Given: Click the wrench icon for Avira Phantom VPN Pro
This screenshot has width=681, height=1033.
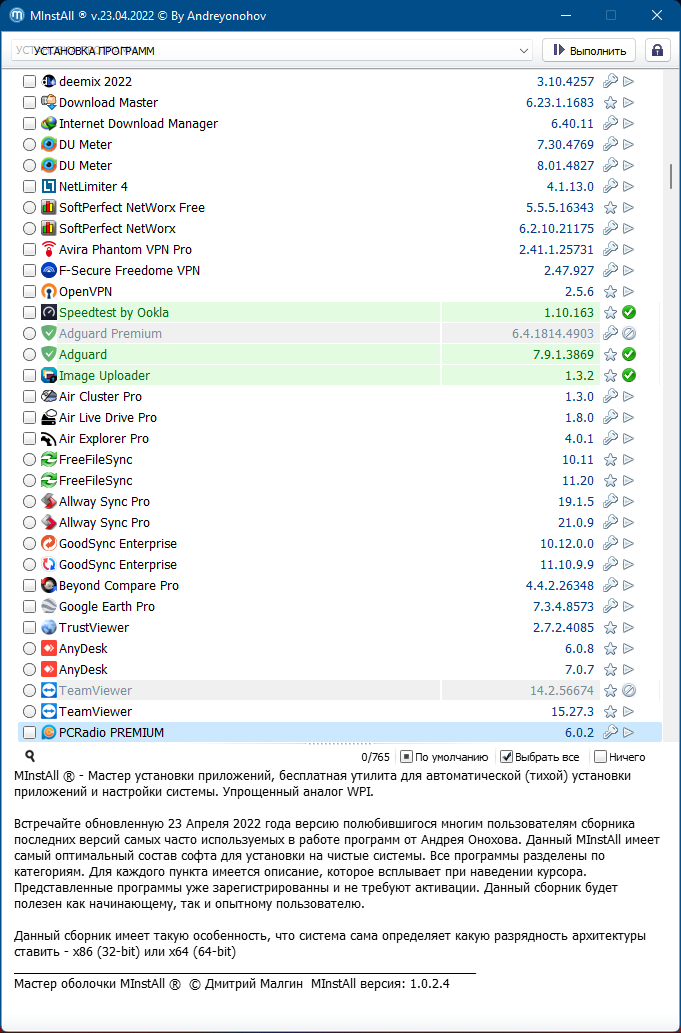Looking at the screenshot, I should coord(611,250).
